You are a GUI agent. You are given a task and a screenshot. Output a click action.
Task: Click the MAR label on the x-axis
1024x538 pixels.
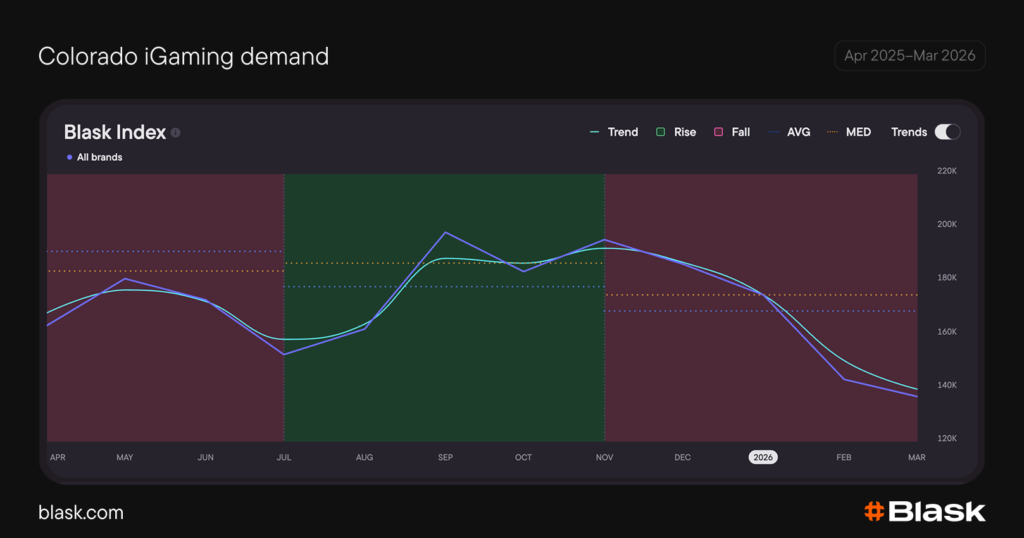click(x=917, y=457)
